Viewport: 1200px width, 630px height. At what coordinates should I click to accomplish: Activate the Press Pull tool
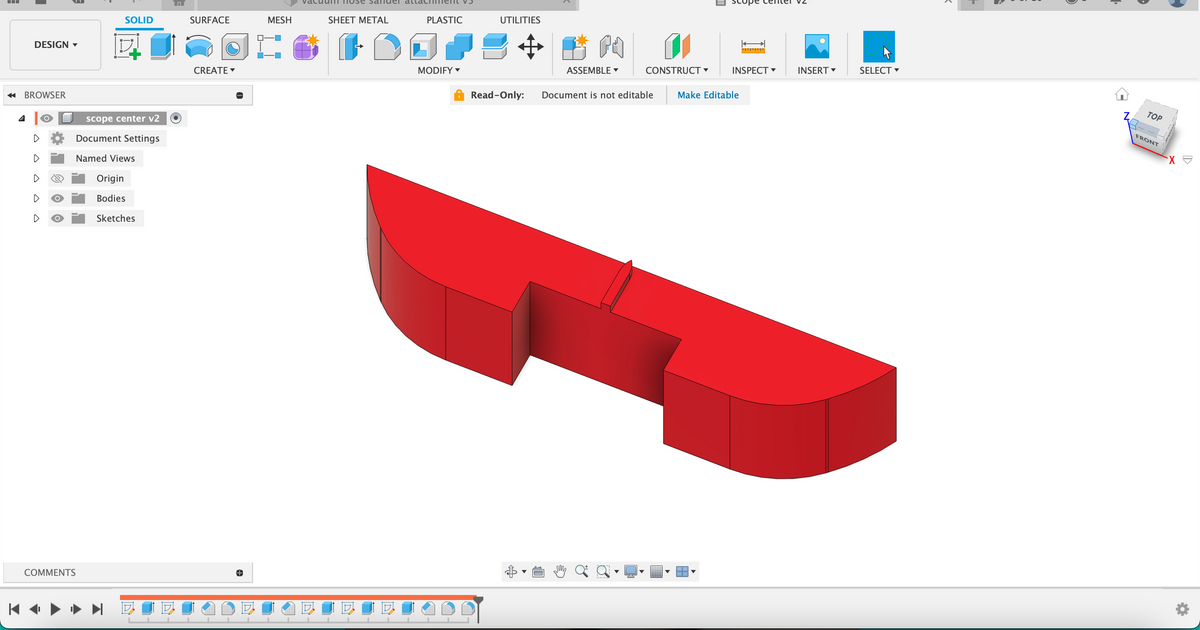[x=350, y=46]
